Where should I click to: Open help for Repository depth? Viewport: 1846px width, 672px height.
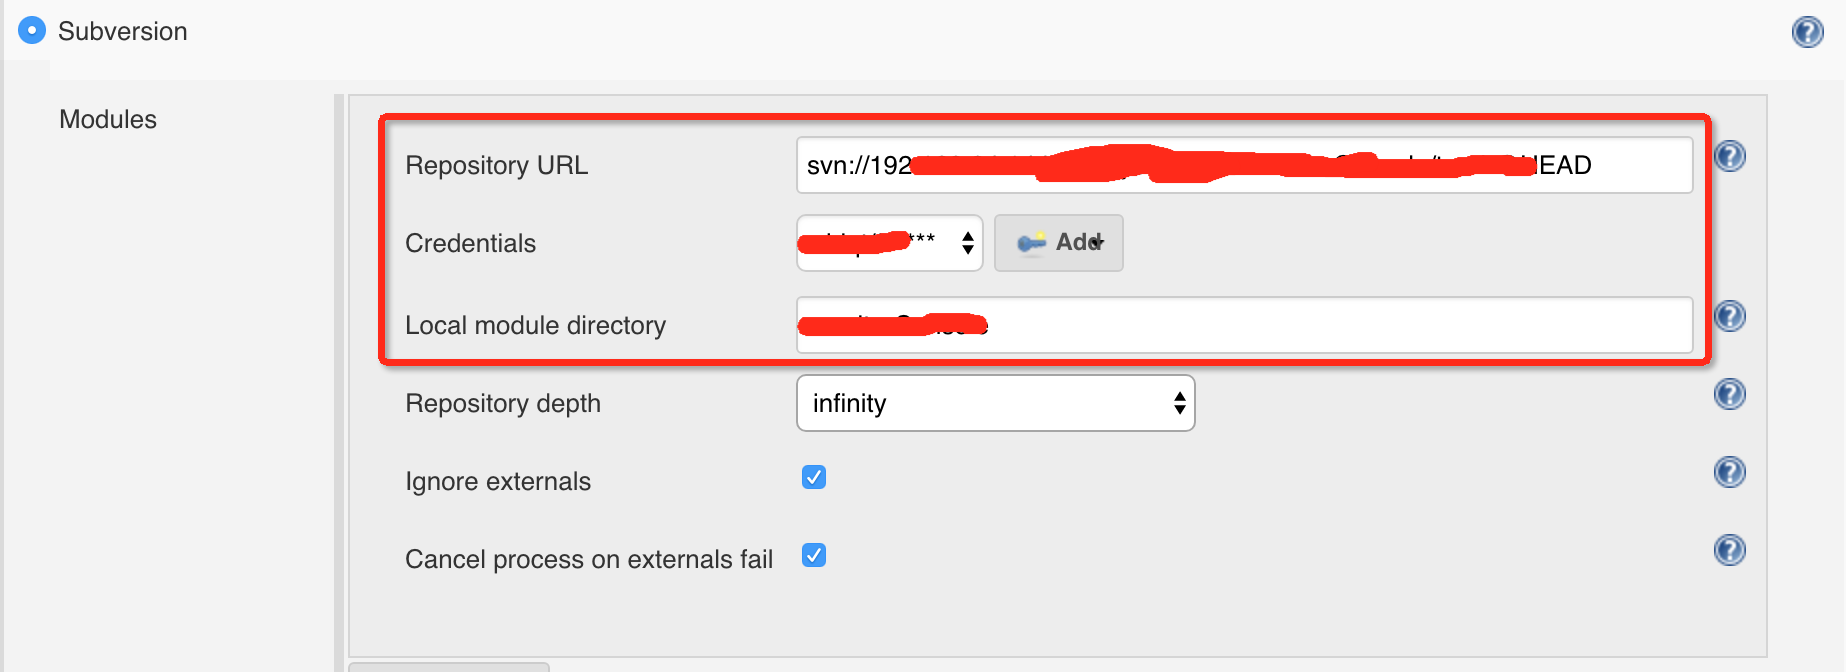1730,394
